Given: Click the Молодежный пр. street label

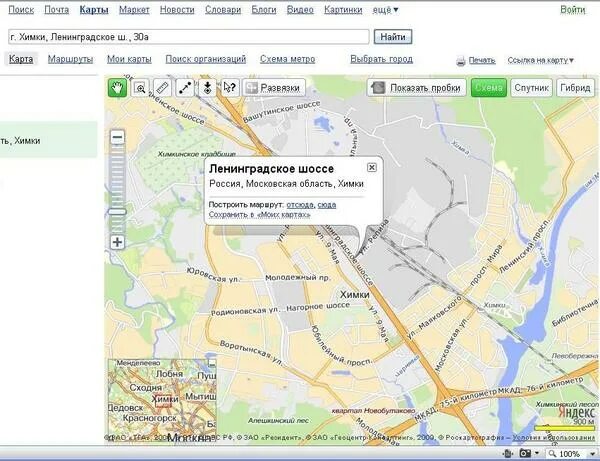Looking at the screenshot, I should click(297, 277).
